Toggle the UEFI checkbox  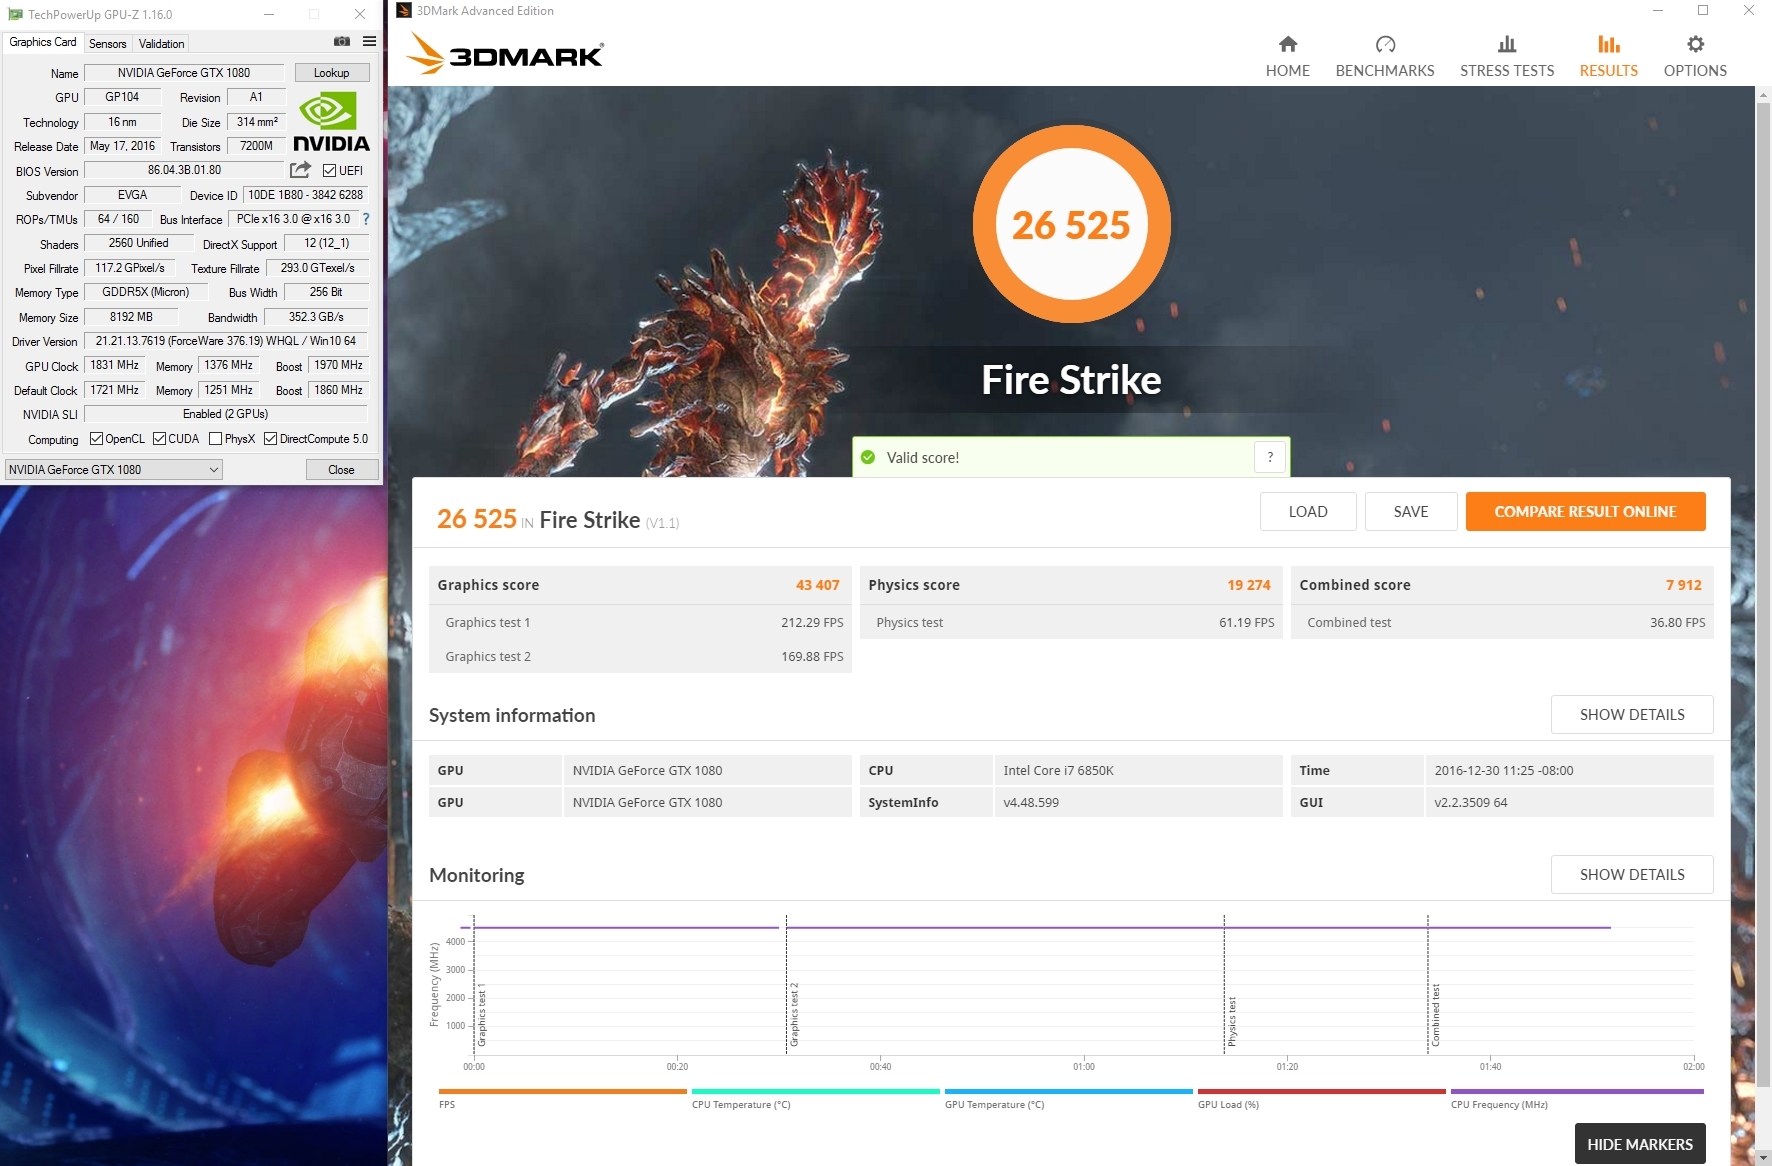(x=329, y=171)
